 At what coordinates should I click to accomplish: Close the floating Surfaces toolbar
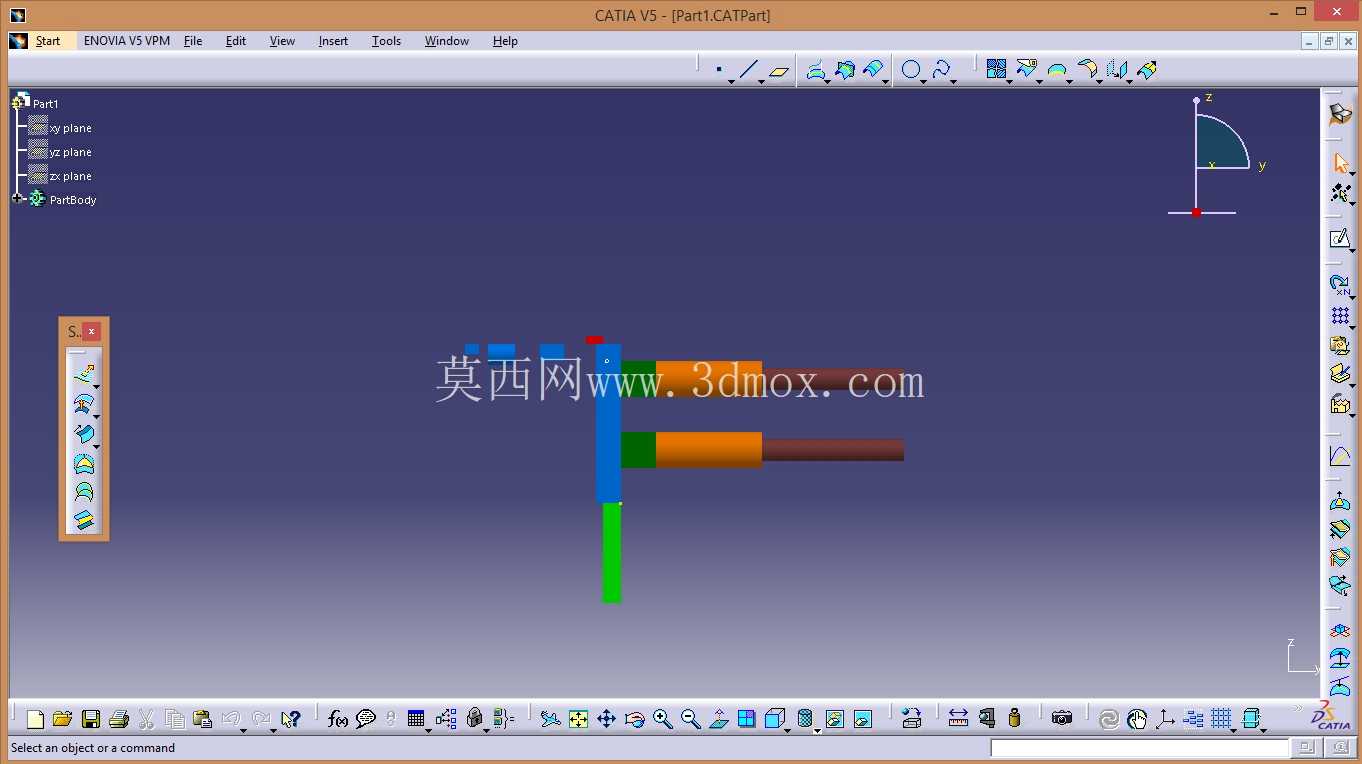(x=91, y=332)
